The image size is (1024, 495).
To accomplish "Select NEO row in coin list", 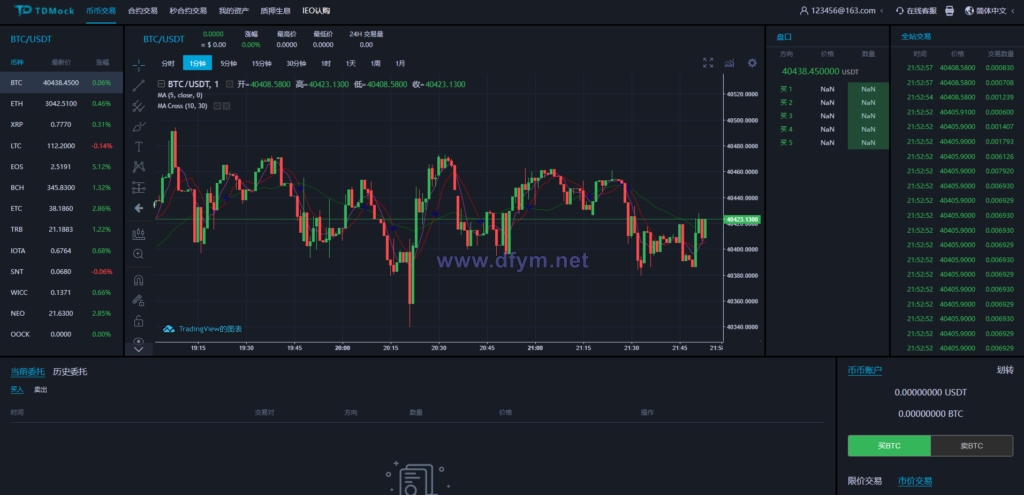I will (61, 313).
